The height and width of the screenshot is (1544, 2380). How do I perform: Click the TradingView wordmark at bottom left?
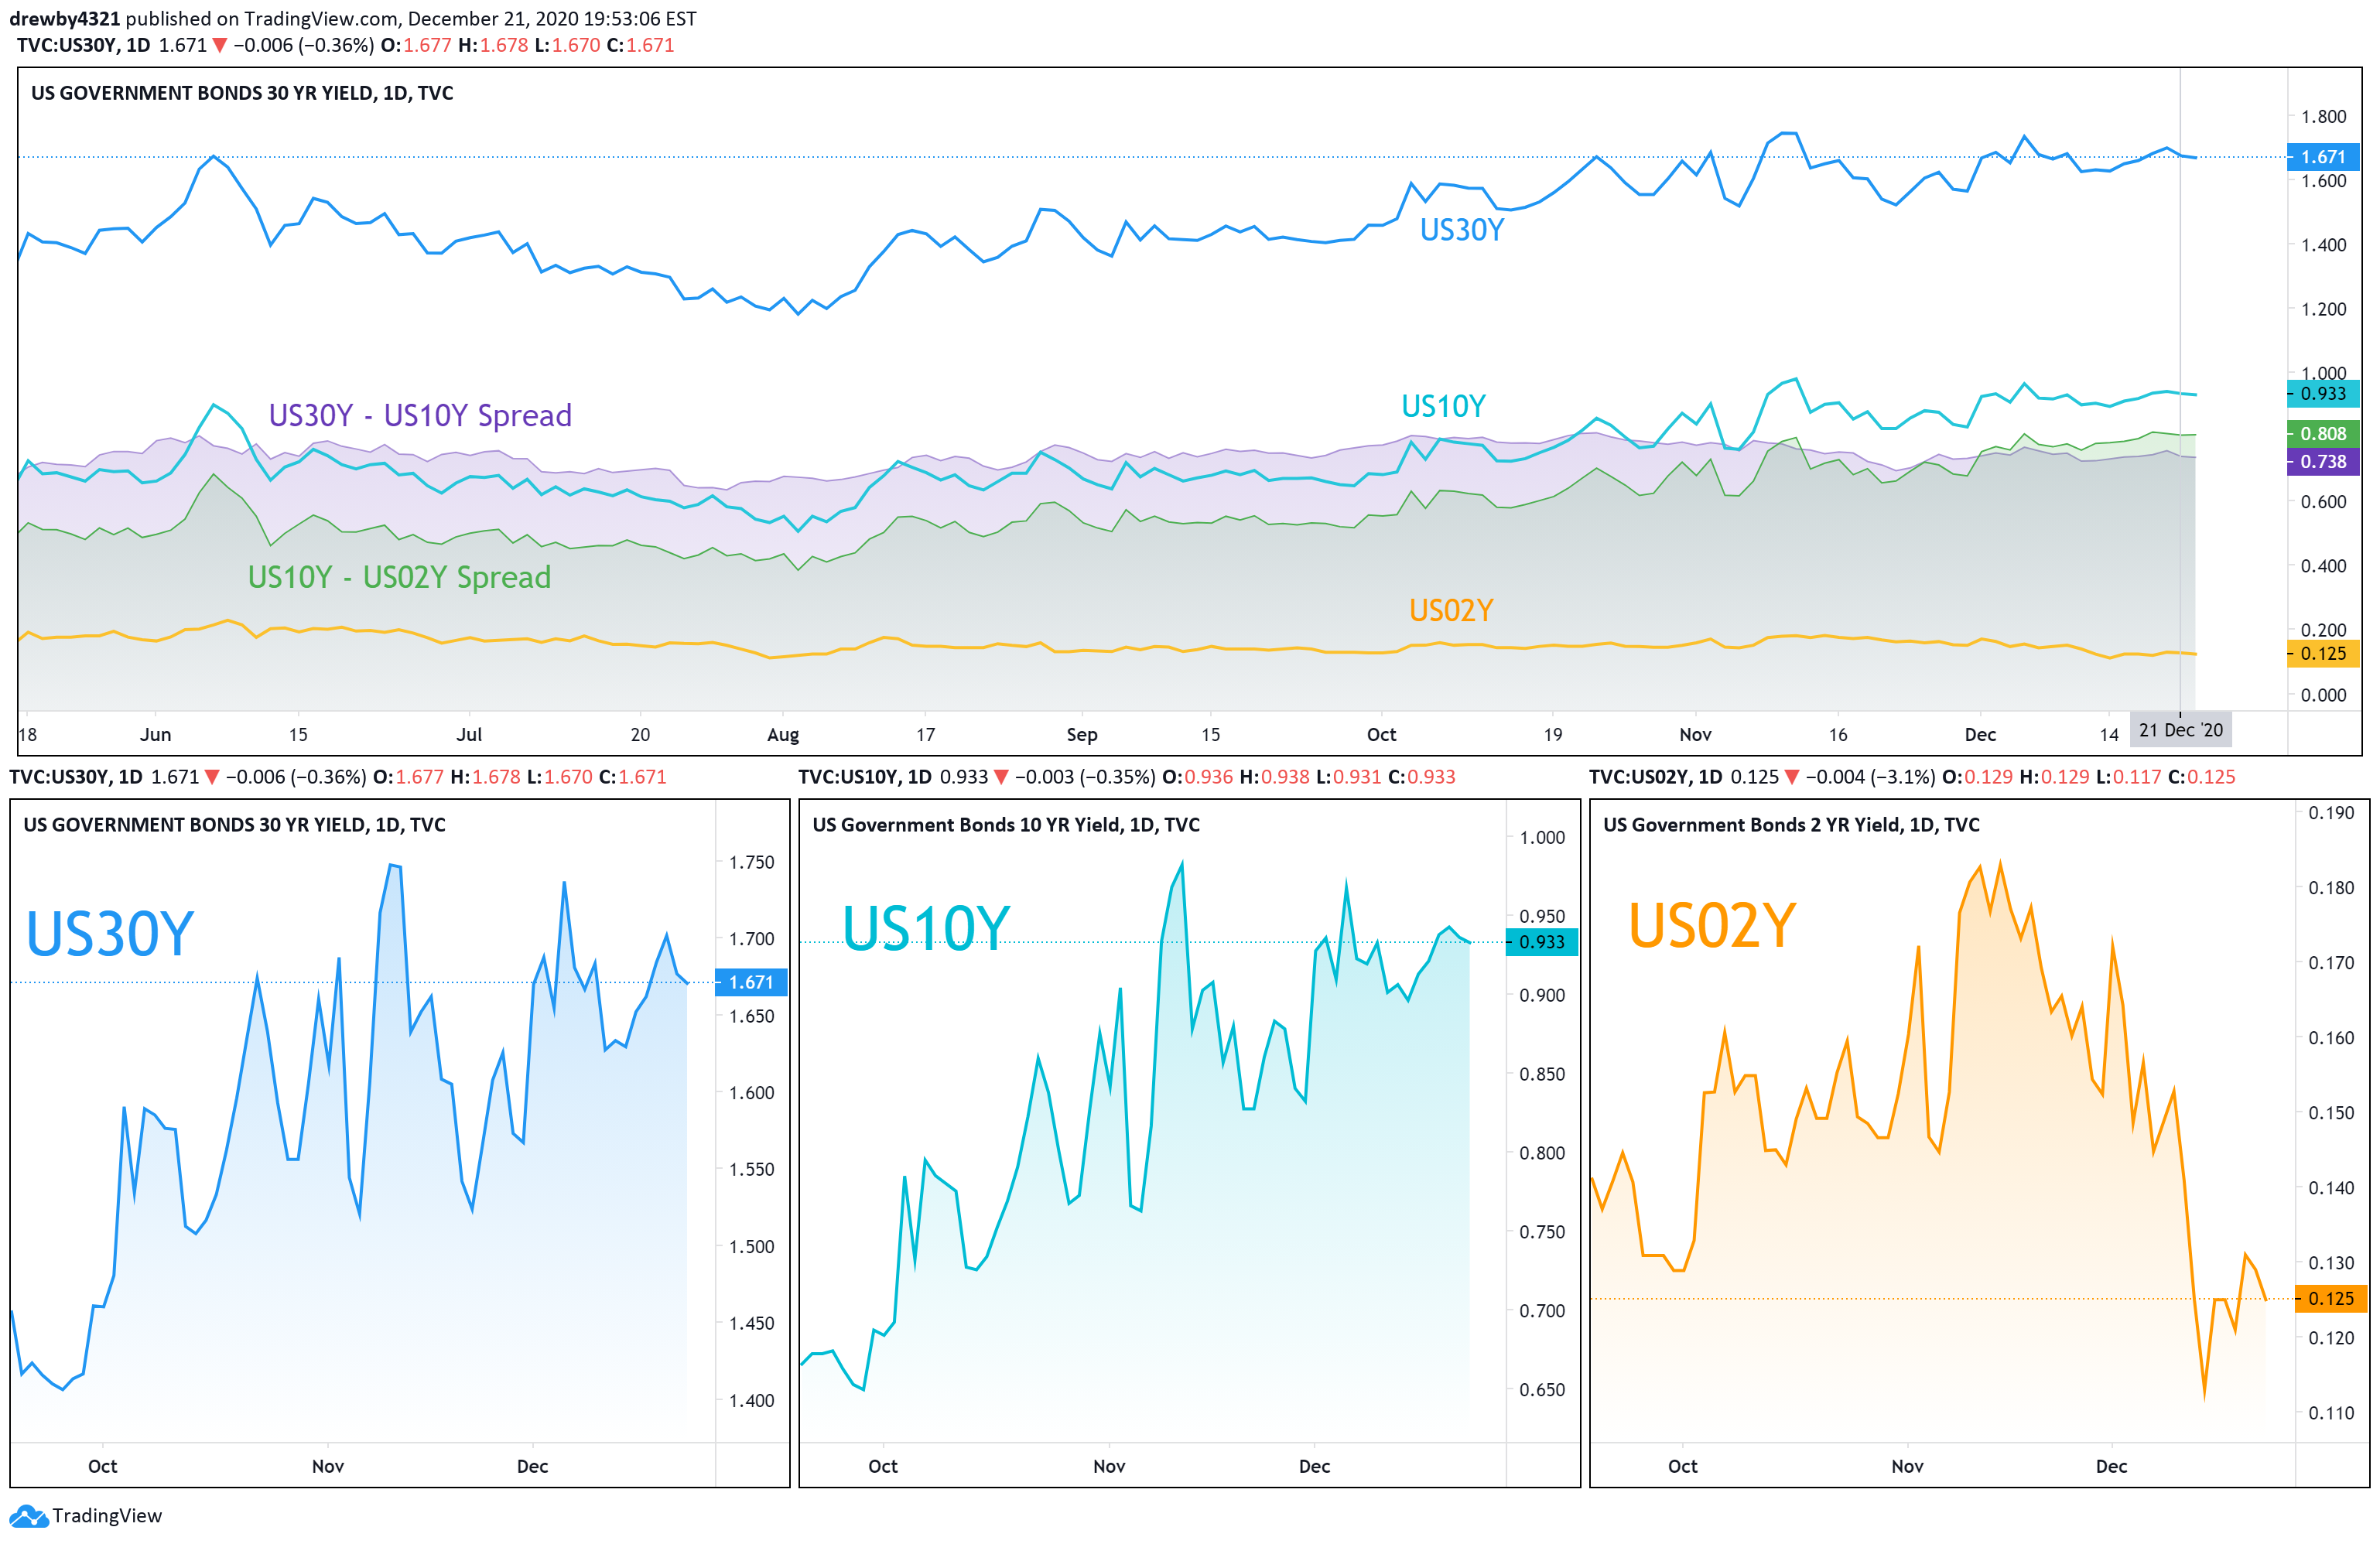pos(107,1516)
